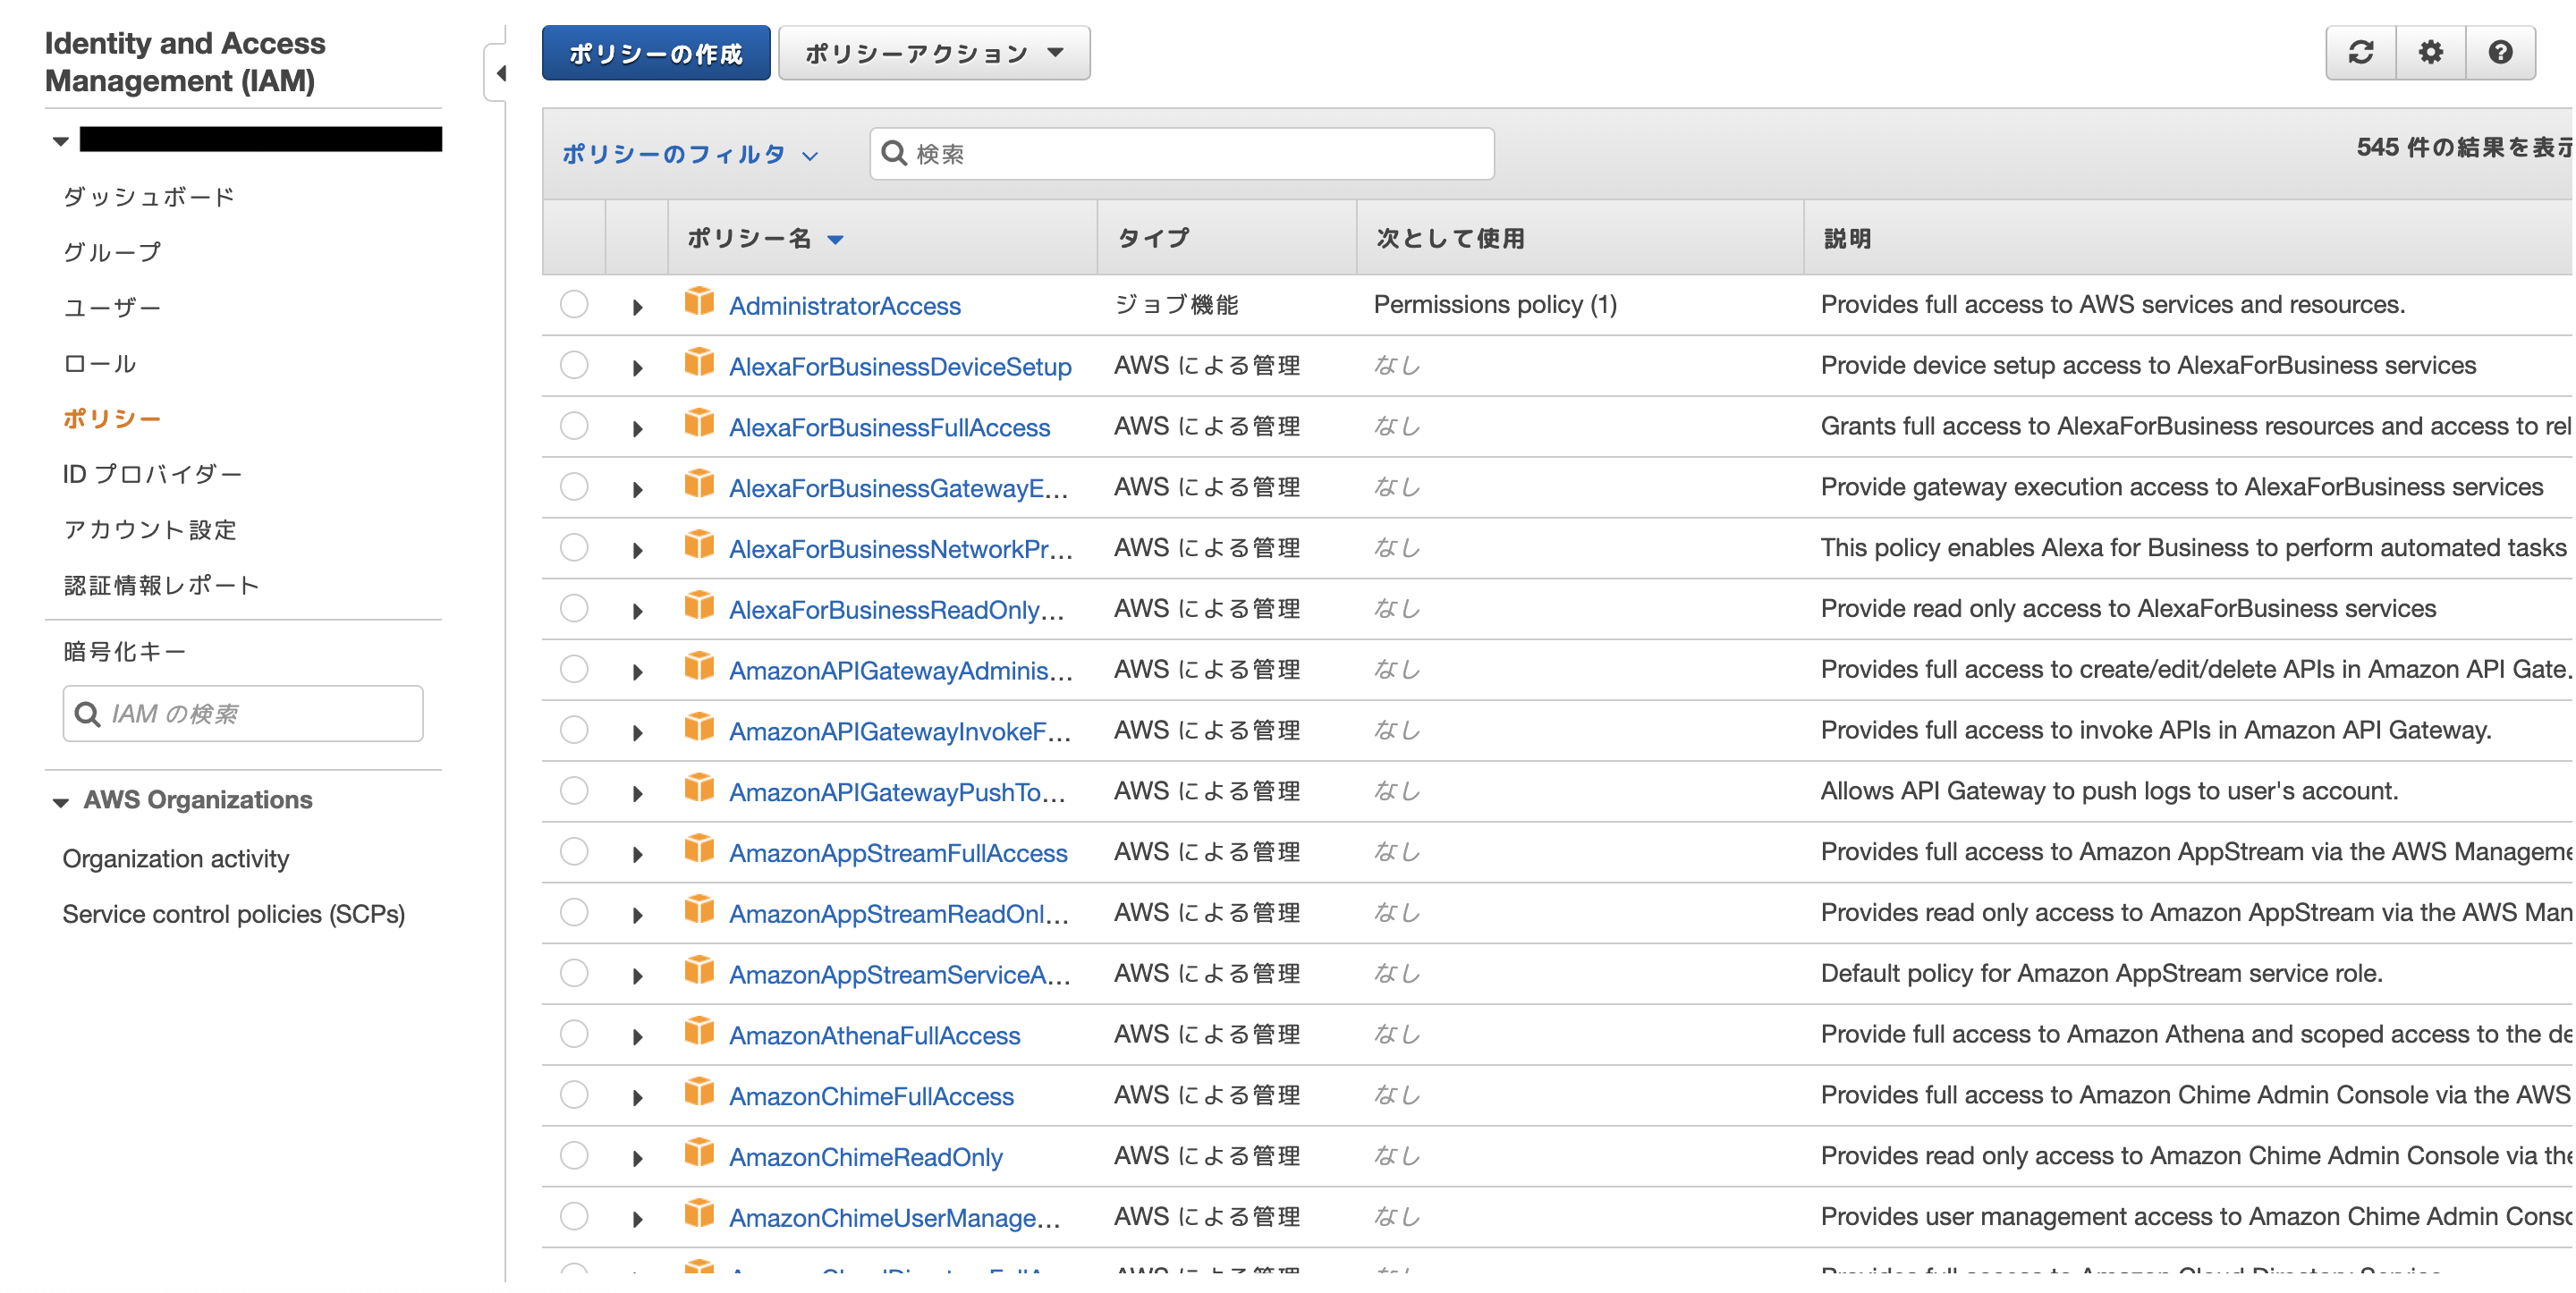
Task: Open ID プロバイダー in the sidebar
Action: click(152, 474)
